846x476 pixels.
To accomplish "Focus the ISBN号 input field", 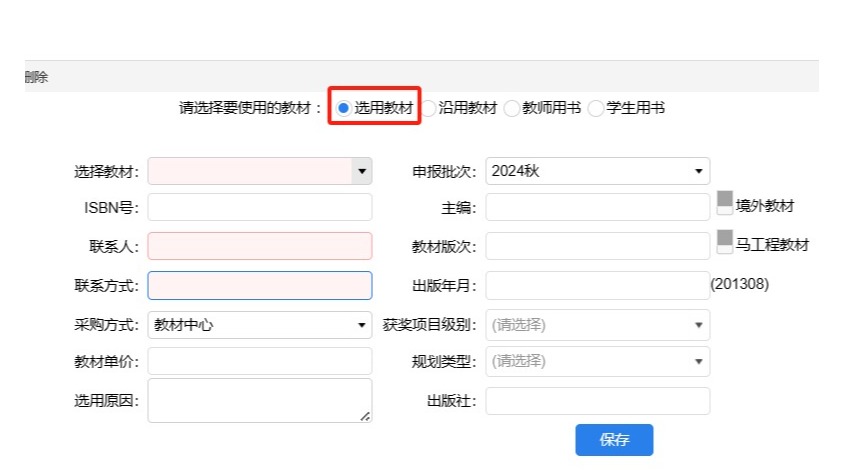I will [259, 207].
